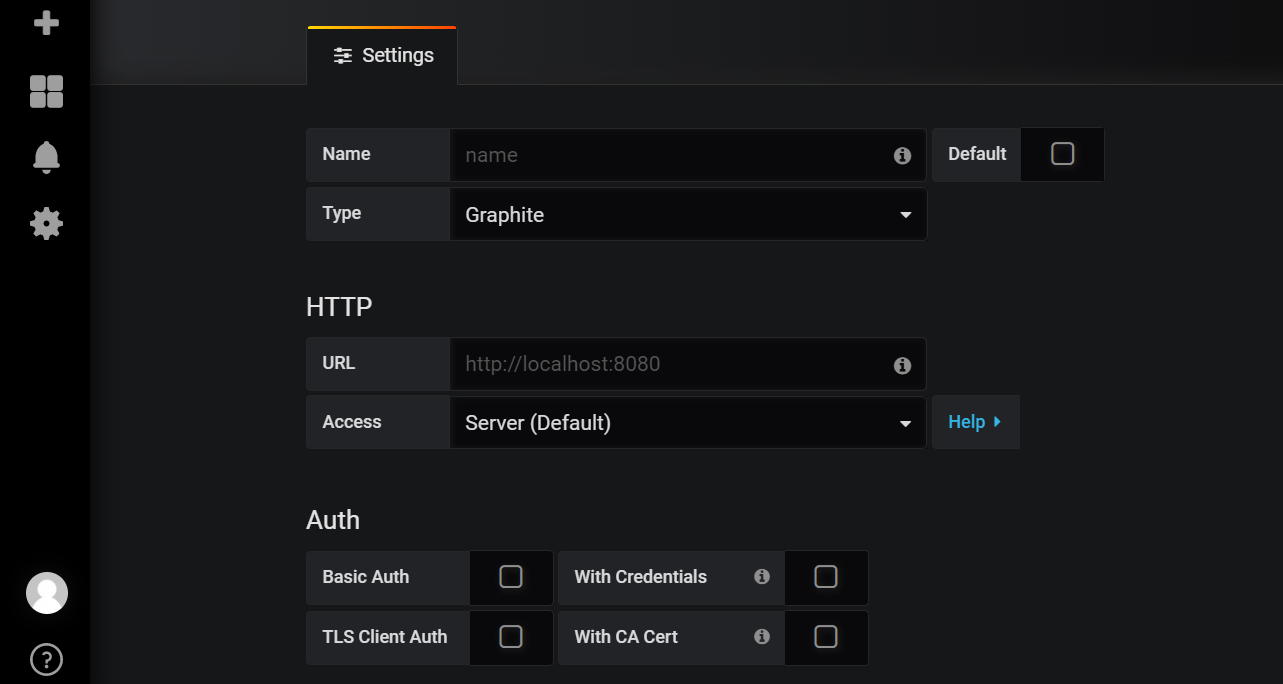Image resolution: width=1283 pixels, height=684 pixels.
Task: Click the Type field label
Action: click(342, 213)
